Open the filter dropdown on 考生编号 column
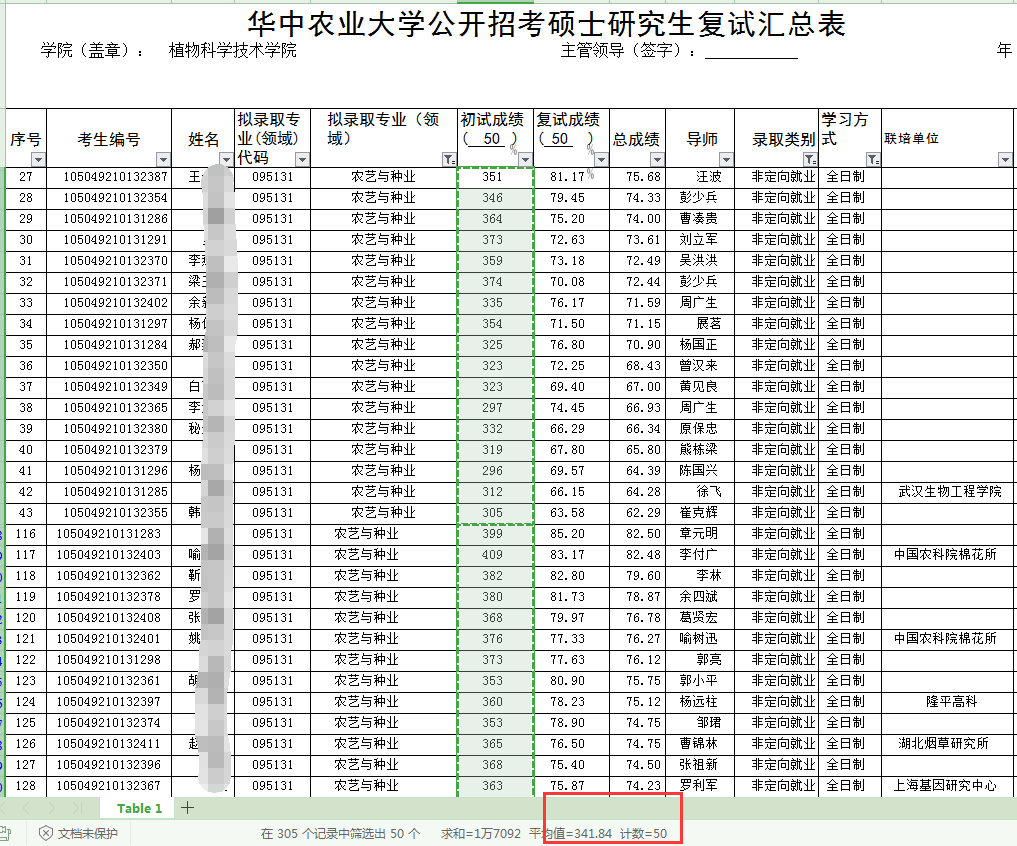The height and width of the screenshot is (846, 1017). pyautogui.click(x=164, y=160)
